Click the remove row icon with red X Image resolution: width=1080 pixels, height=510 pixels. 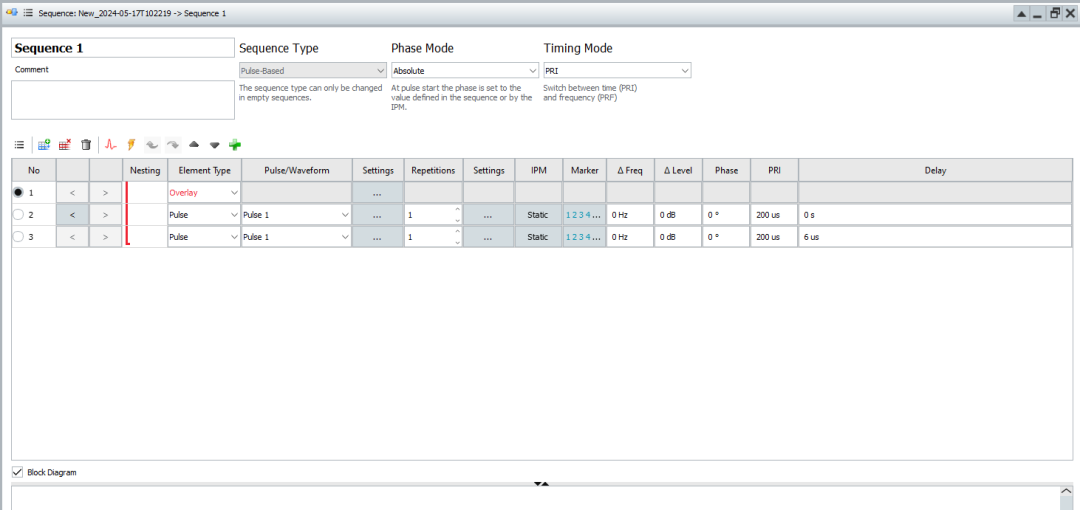pyautogui.click(x=65, y=145)
